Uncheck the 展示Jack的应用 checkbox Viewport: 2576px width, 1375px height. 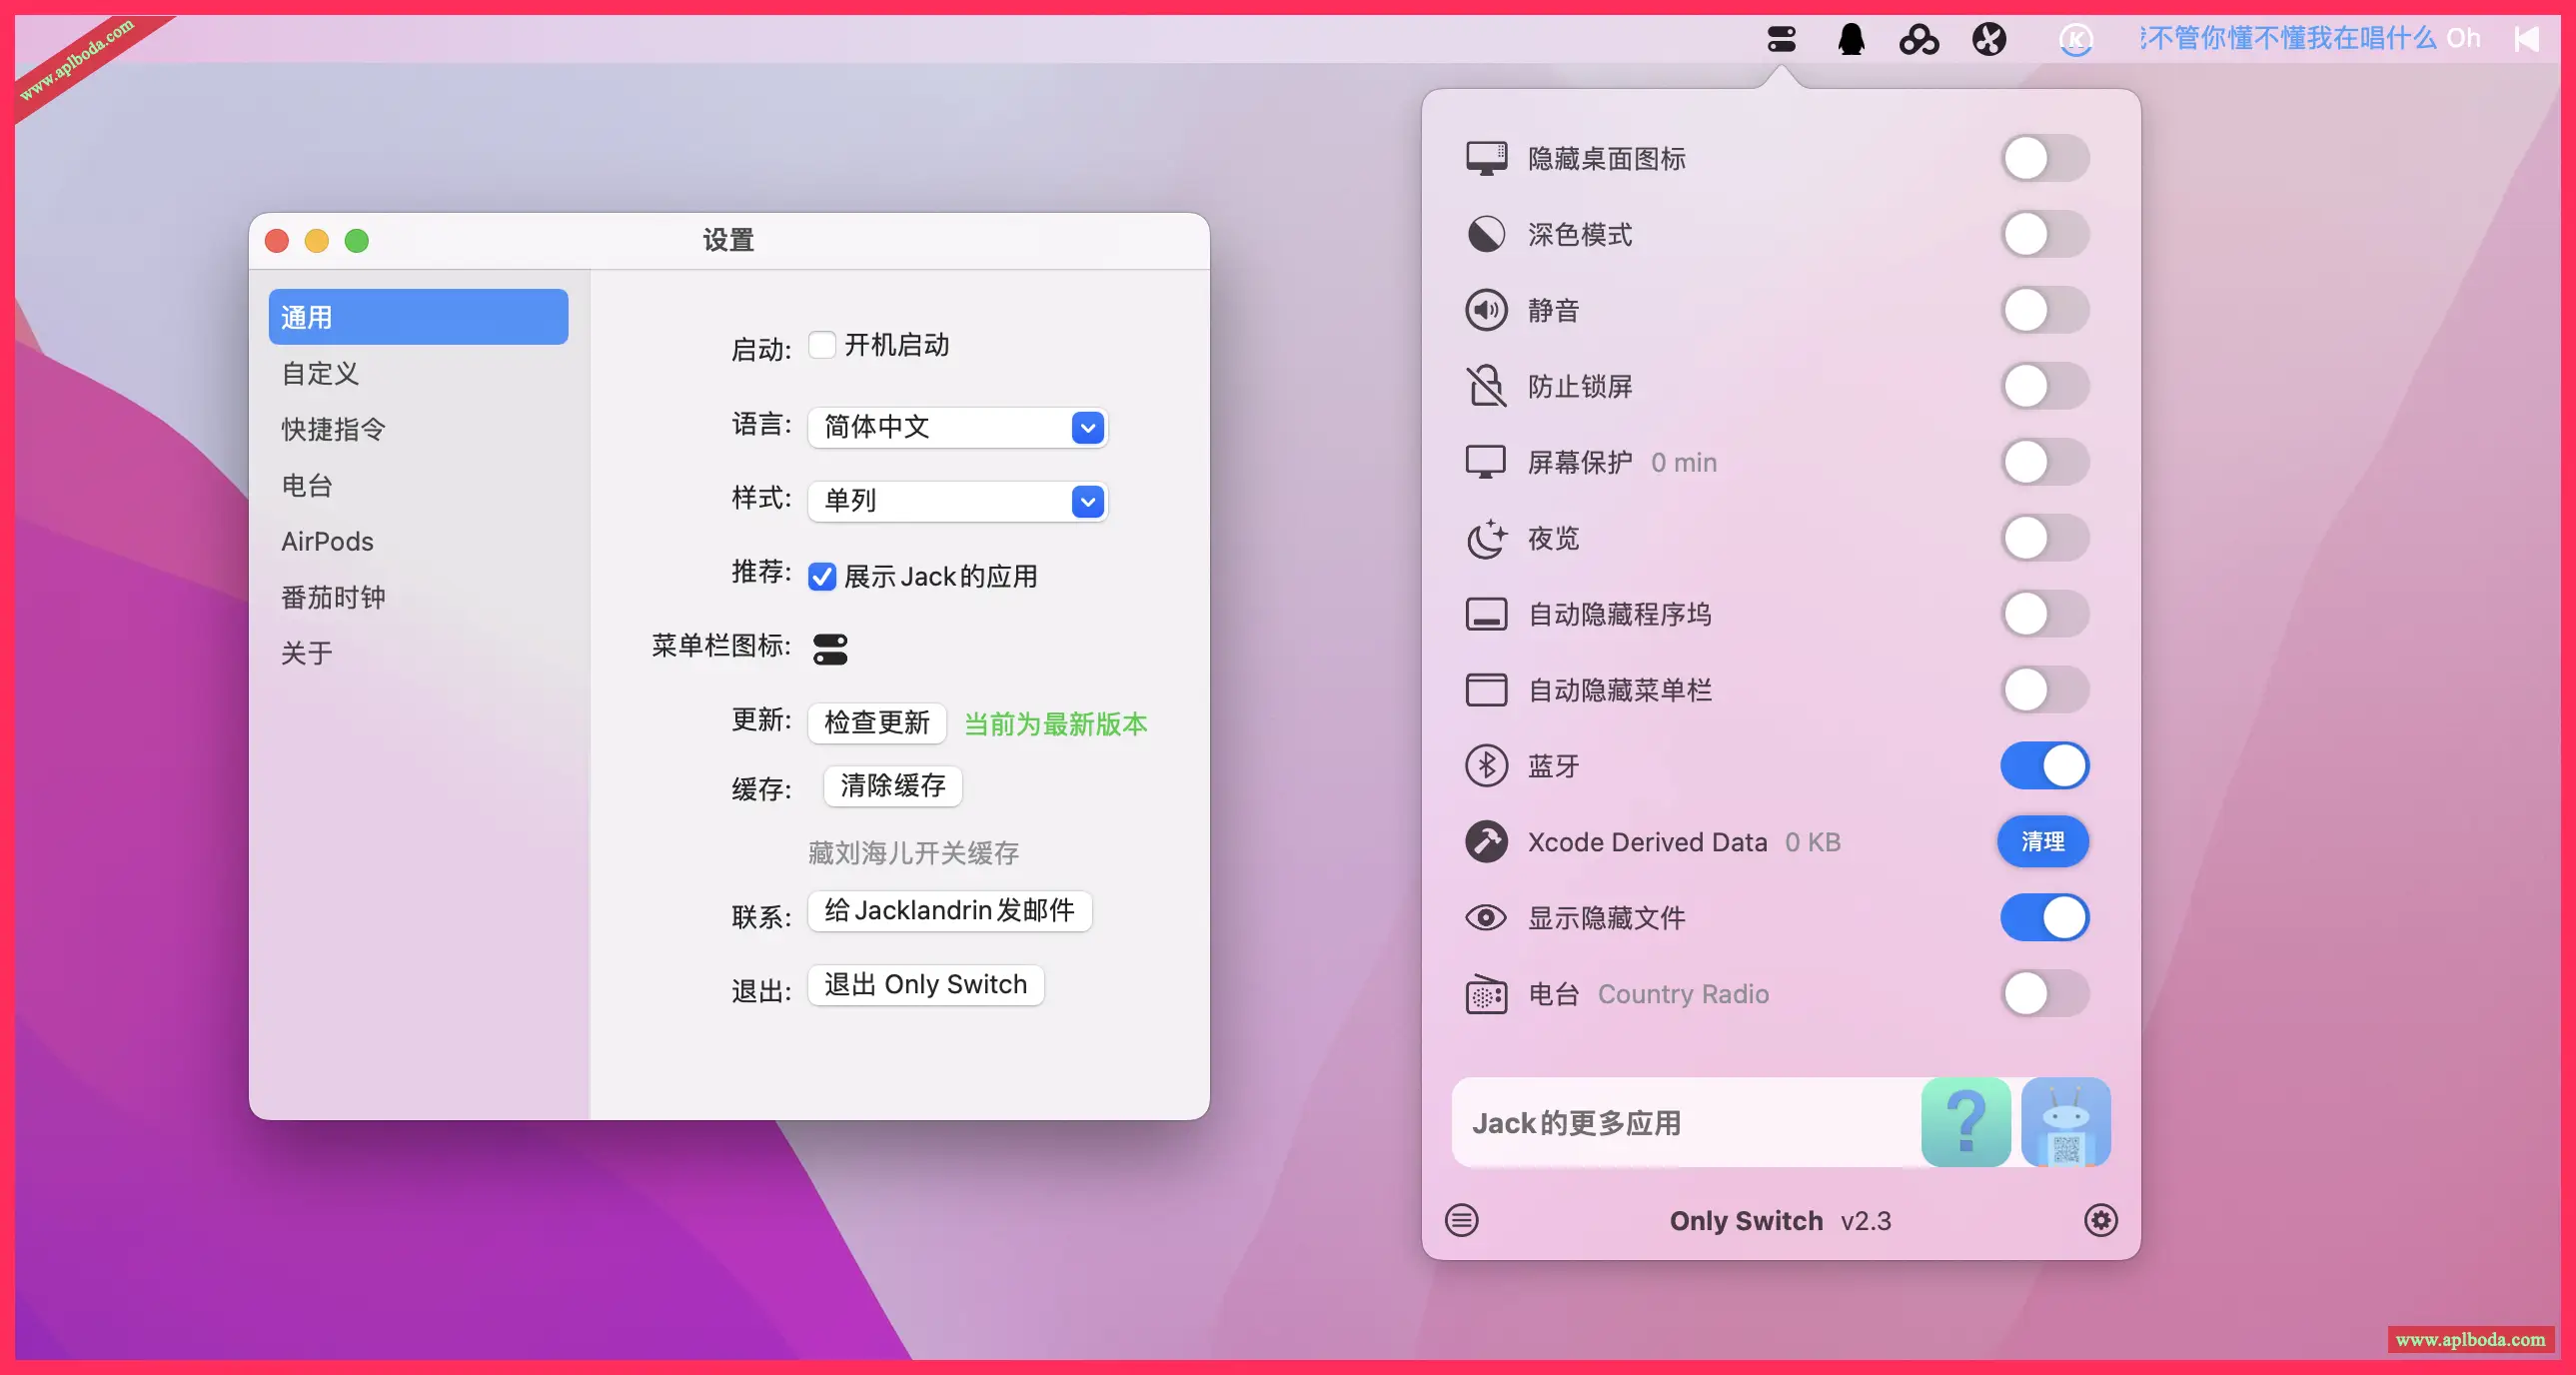click(822, 577)
